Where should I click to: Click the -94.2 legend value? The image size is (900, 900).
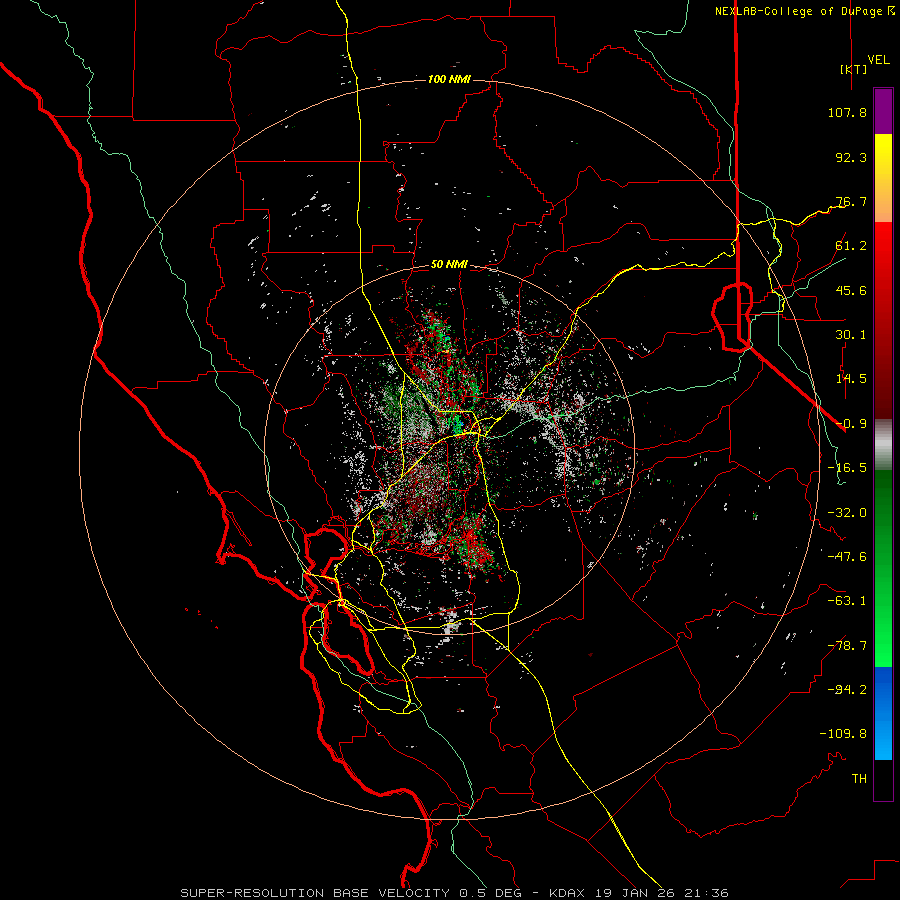point(847,690)
